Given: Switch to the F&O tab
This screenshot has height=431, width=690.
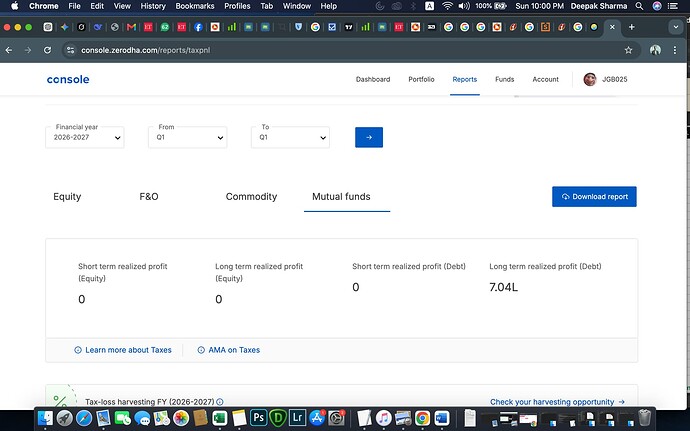Looking at the screenshot, I should click(149, 197).
